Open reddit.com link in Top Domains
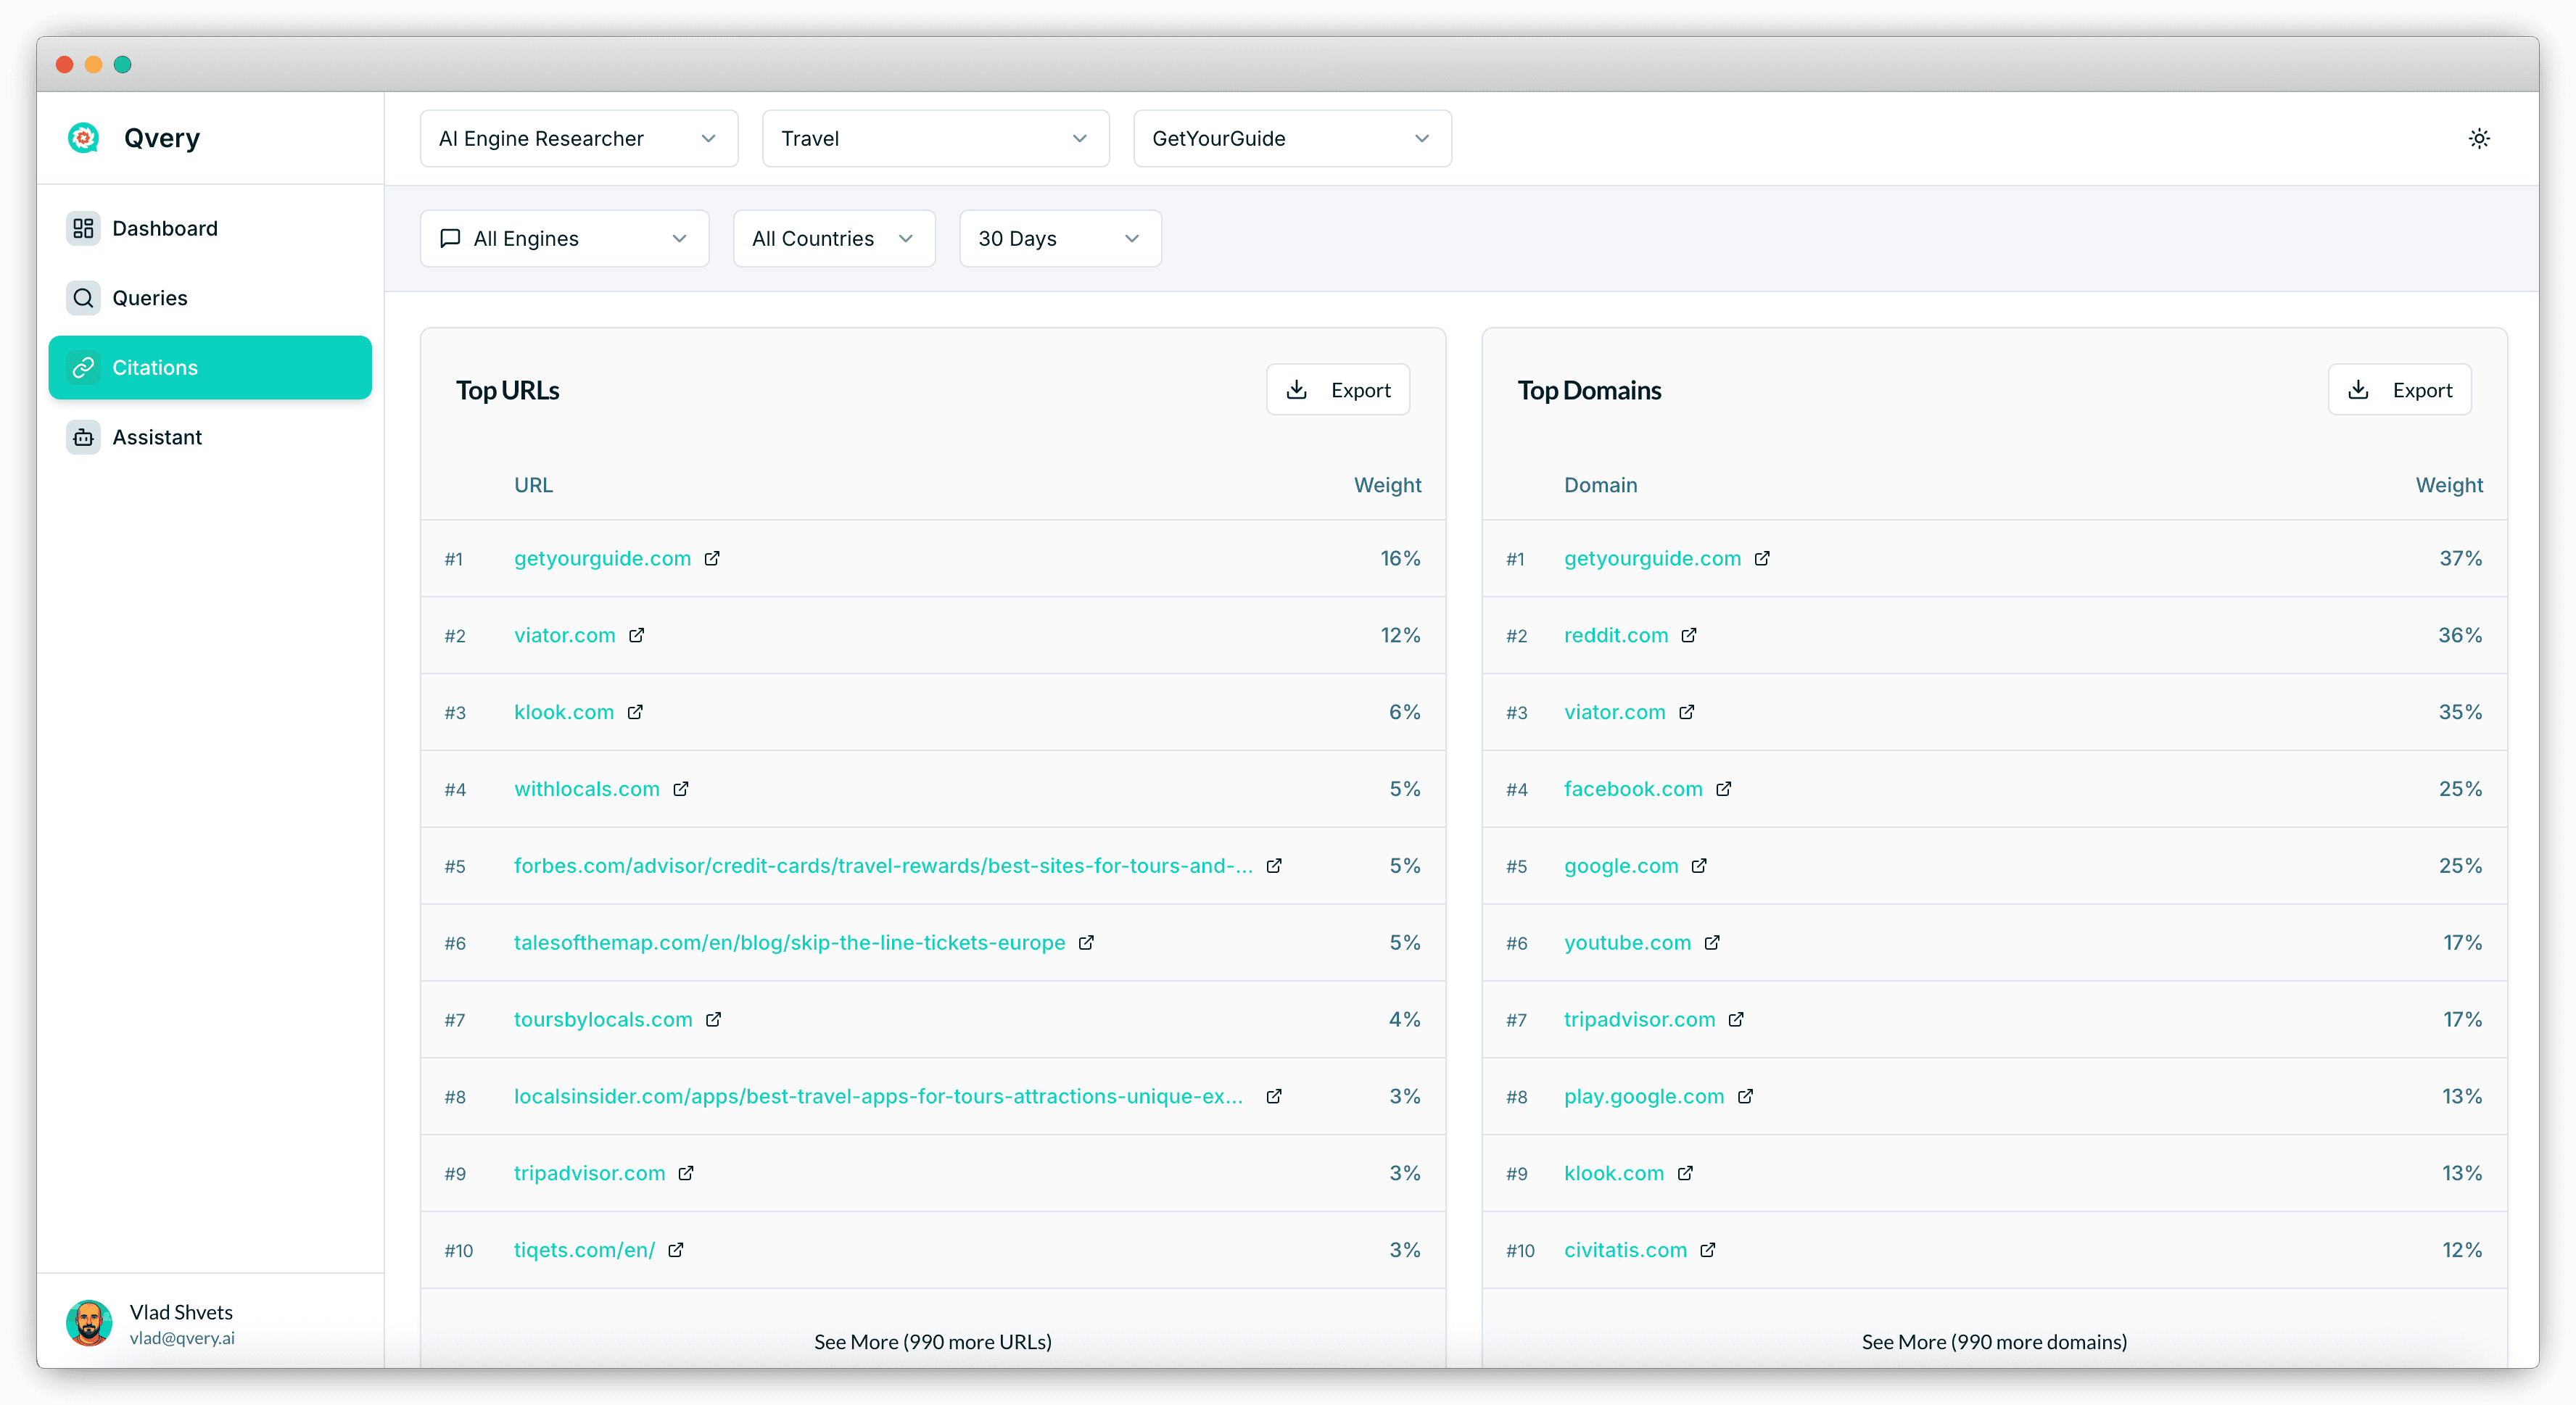 pyautogui.click(x=1616, y=635)
